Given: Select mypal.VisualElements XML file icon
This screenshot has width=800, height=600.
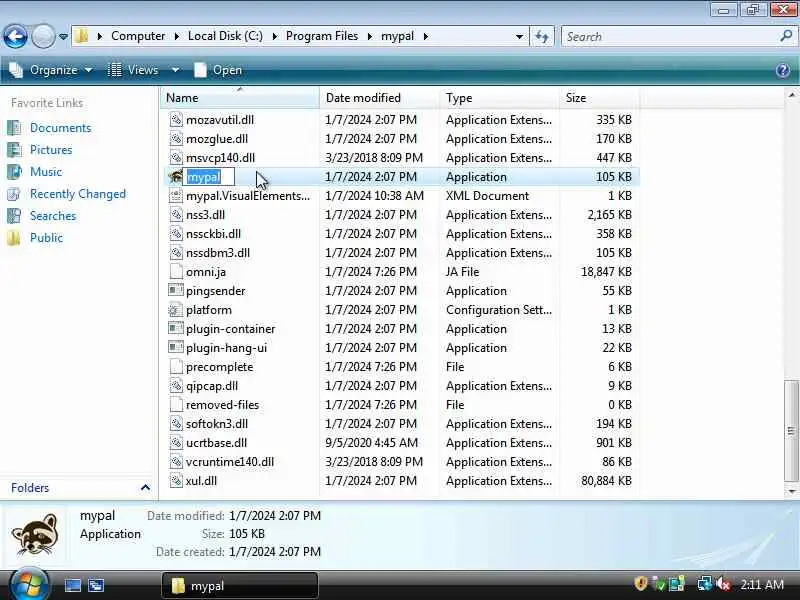Looking at the screenshot, I should [176, 195].
